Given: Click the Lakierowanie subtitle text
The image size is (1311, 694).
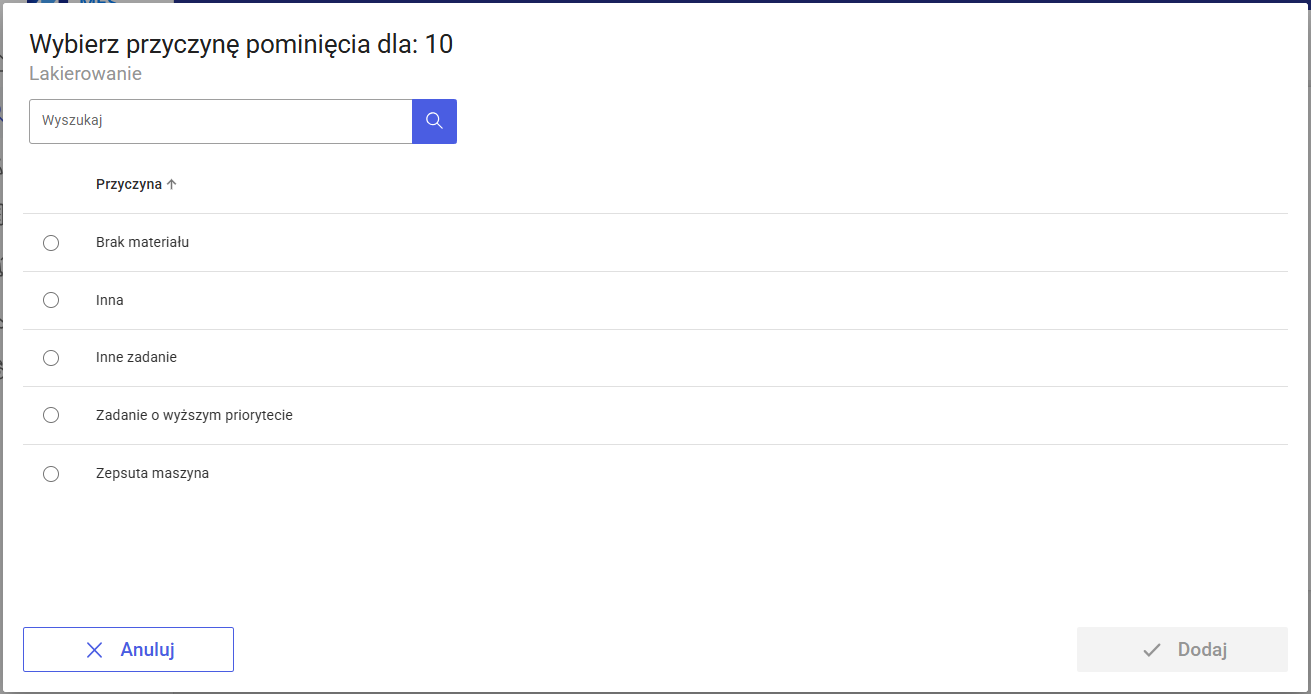Looking at the screenshot, I should click(85, 74).
